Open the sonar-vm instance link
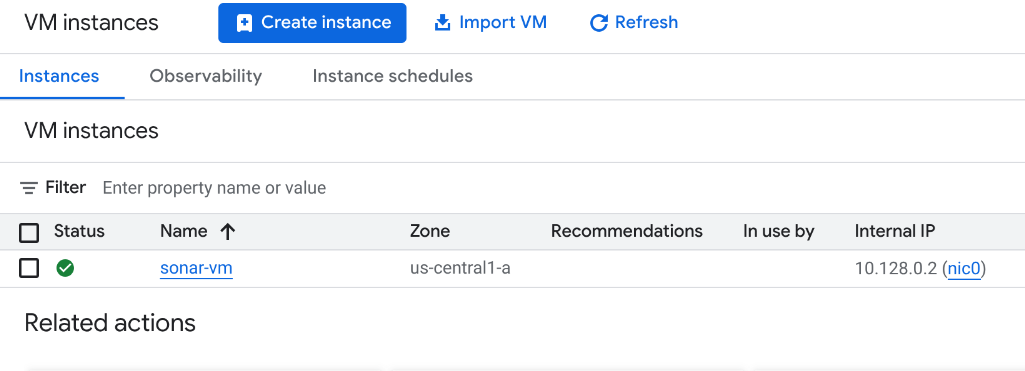The image size is (1025, 371). click(196, 268)
